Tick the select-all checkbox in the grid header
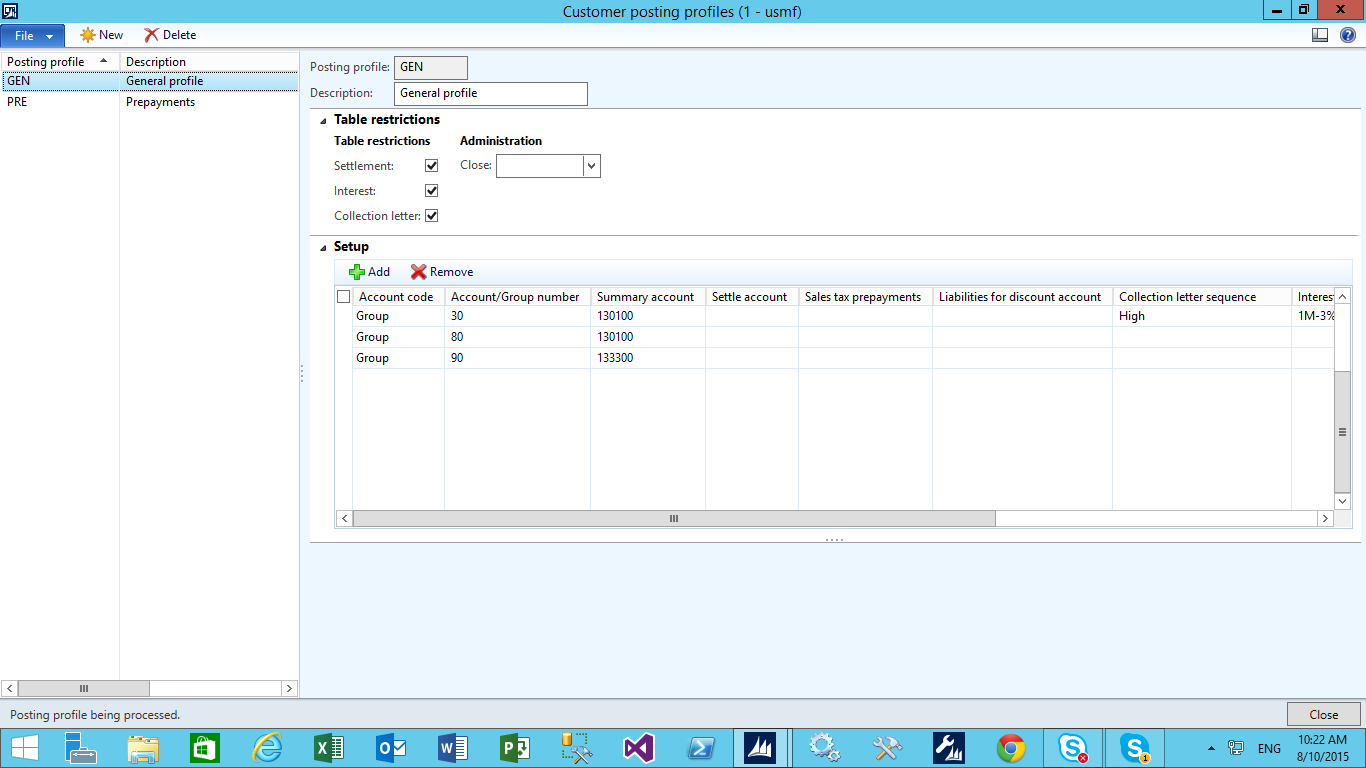 [344, 297]
